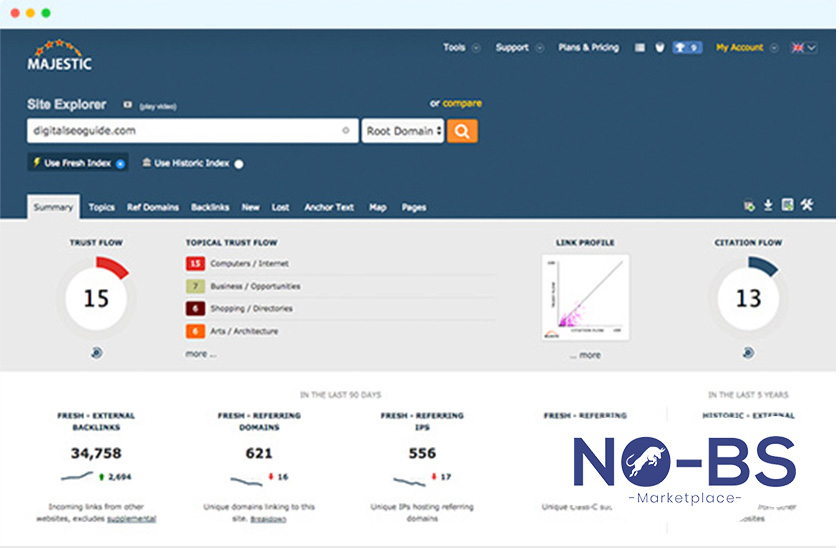Open the trophy badge showing 9
The width and height of the screenshot is (840, 548).
[x=687, y=48]
